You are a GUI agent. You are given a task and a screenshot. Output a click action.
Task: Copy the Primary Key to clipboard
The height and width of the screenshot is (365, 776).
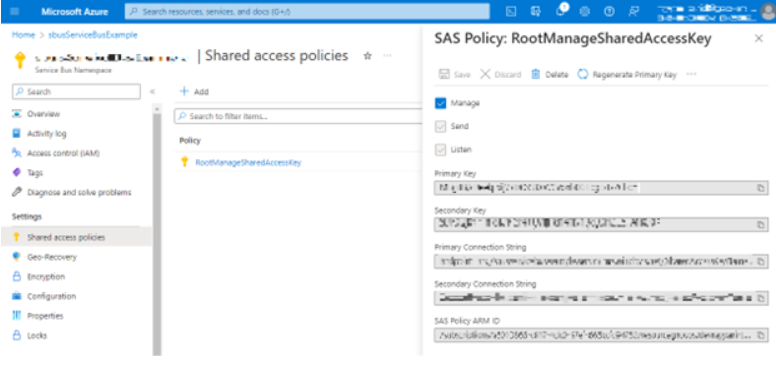point(761,188)
